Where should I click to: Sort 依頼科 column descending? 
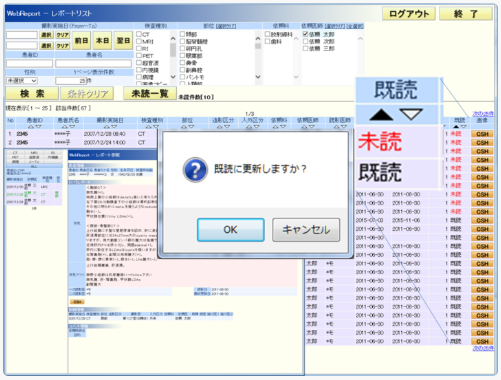tap(283, 127)
